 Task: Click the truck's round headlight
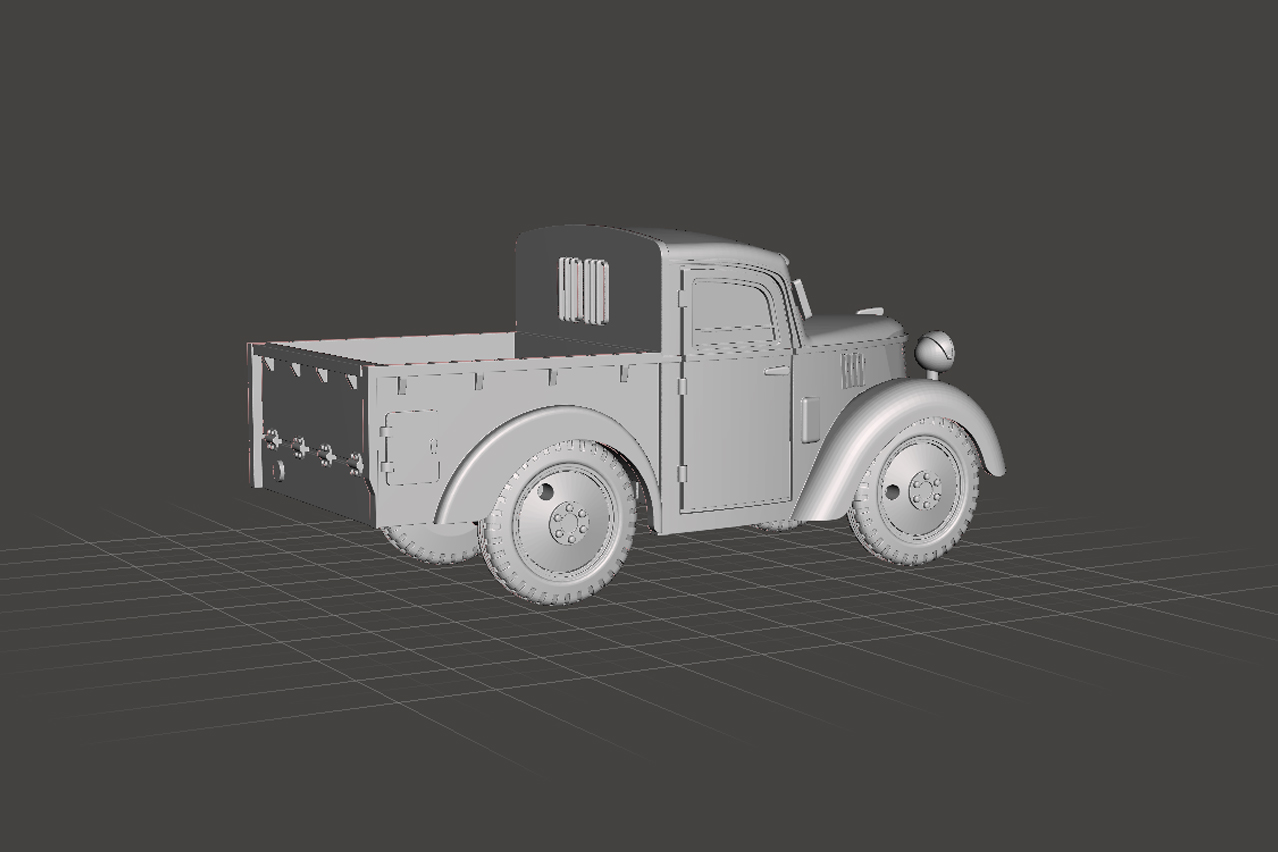coord(935,351)
